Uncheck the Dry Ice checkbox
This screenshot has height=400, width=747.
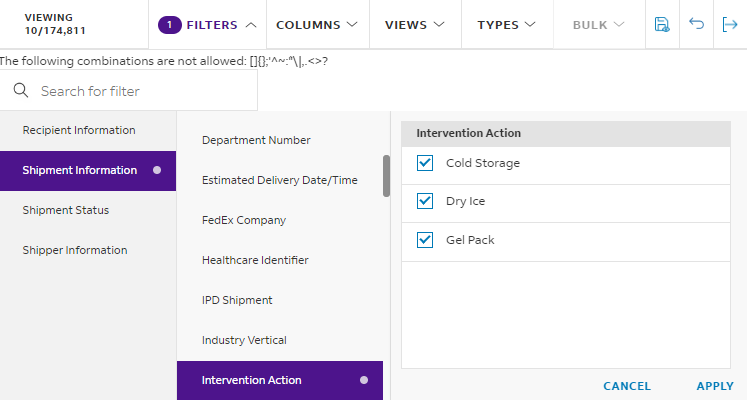(x=425, y=201)
